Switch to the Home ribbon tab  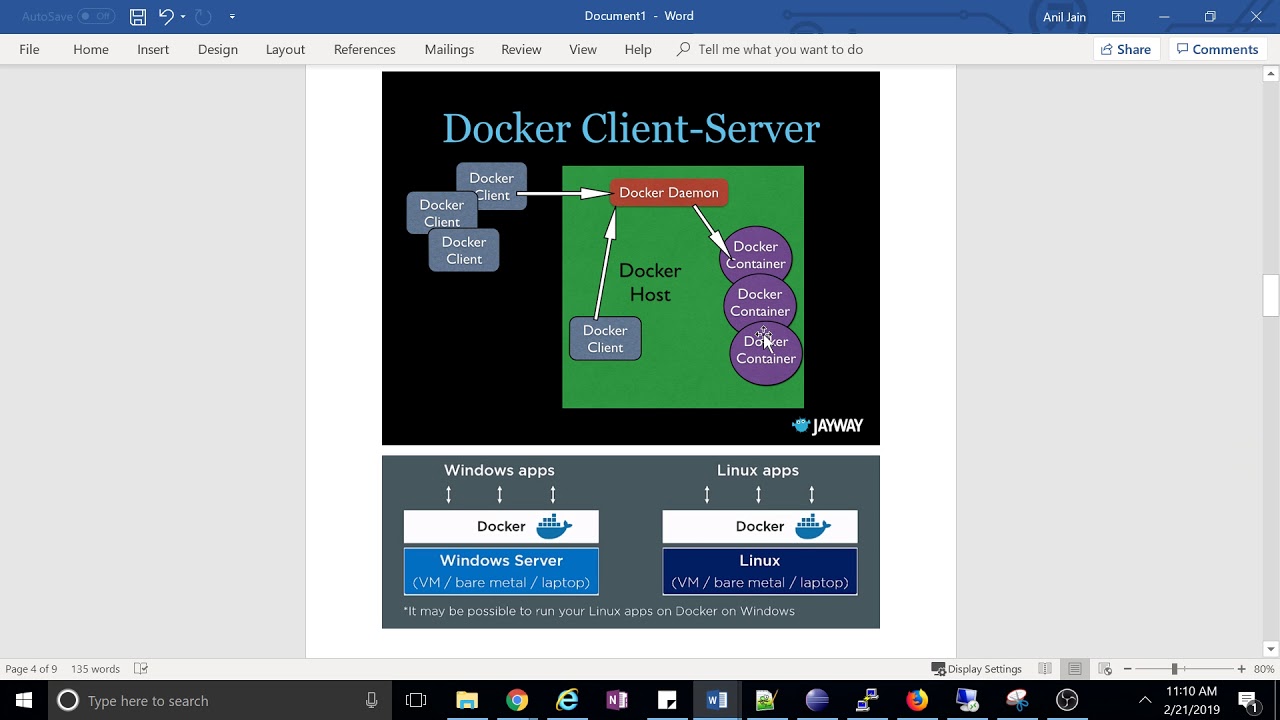[x=91, y=49]
